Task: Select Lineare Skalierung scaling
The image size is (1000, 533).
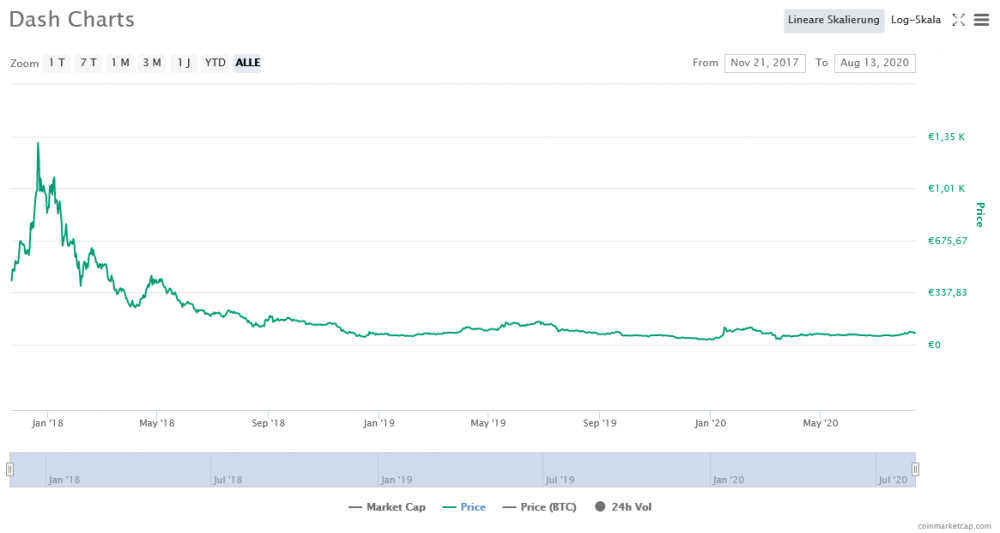Action: [834, 20]
